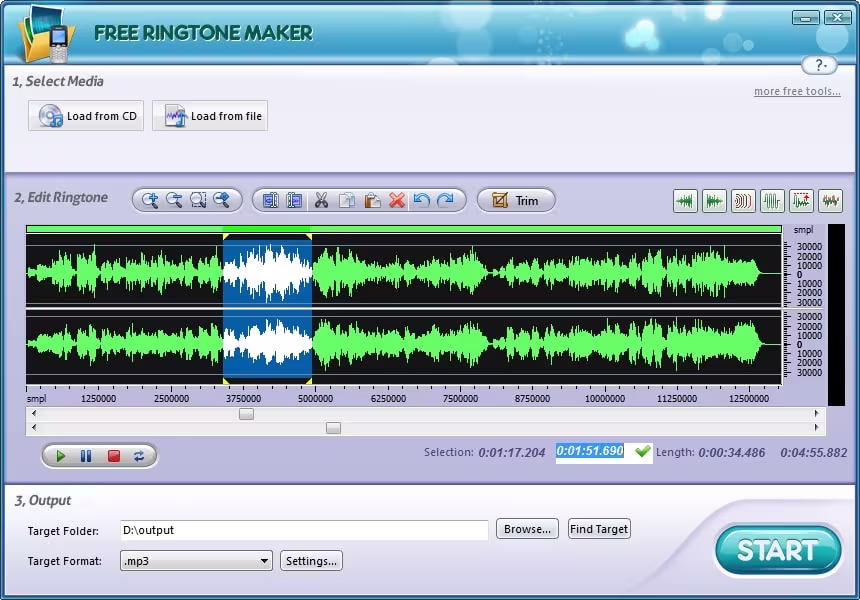Click the highlighted selection in the lower waveform

pyautogui.click(x=267, y=344)
